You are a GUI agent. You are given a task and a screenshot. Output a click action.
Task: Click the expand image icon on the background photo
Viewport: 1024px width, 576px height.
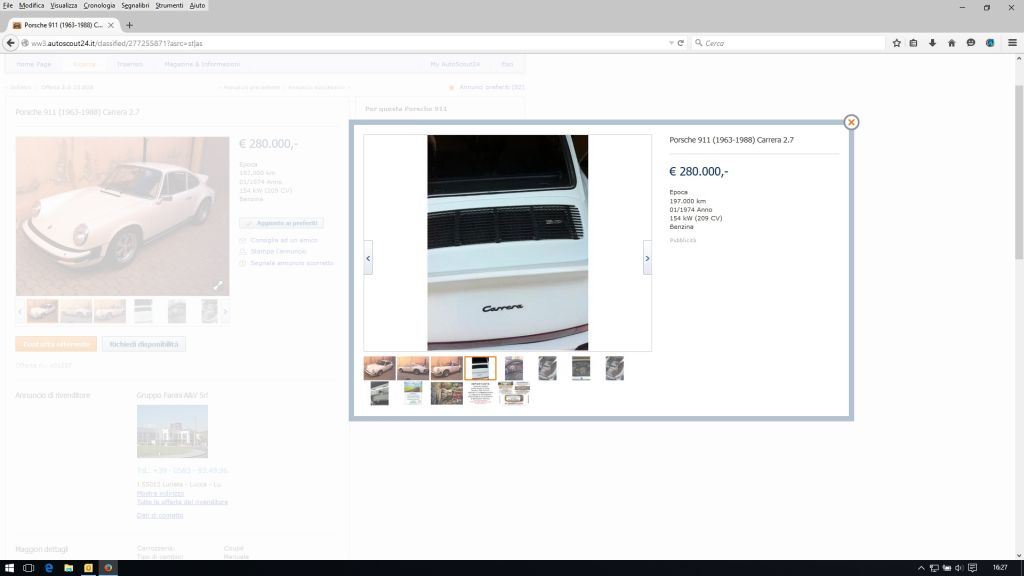pyautogui.click(x=218, y=285)
